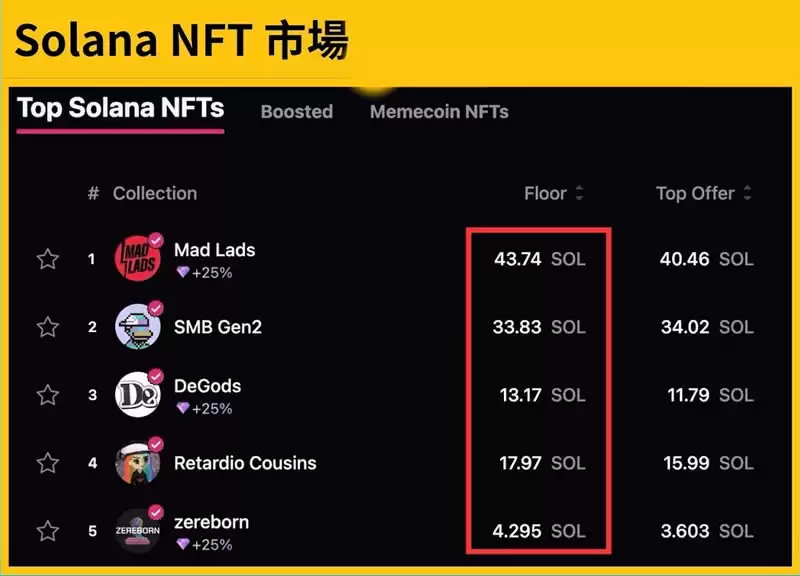
Task: Click the SMB Gen2 monkey avatar
Action: pos(137,327)
